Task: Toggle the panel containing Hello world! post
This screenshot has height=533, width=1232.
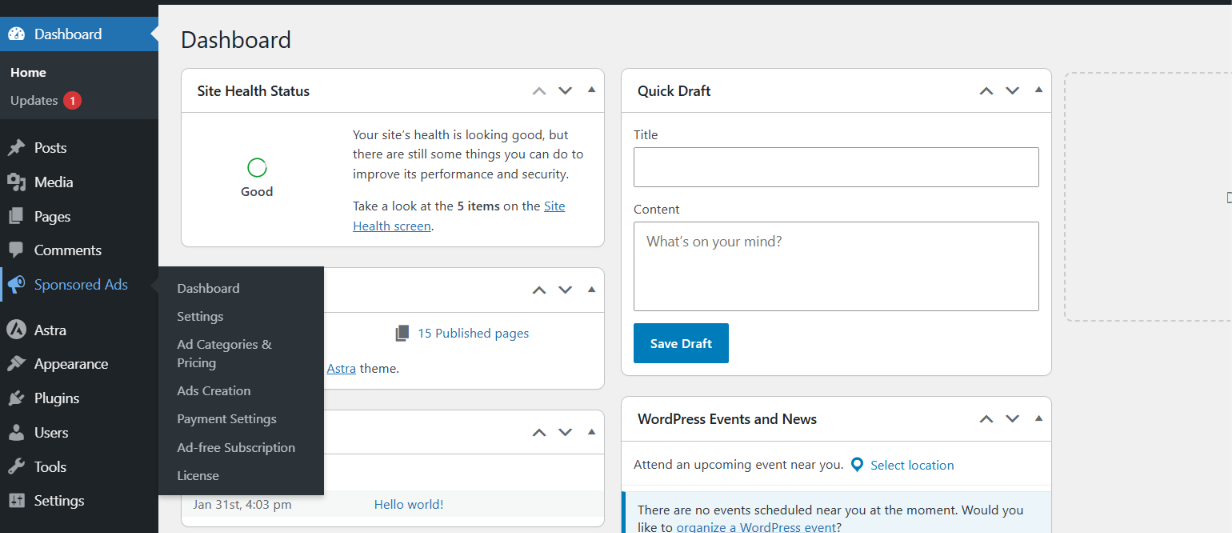Action: pyautogui.click(x=591, y=431)
